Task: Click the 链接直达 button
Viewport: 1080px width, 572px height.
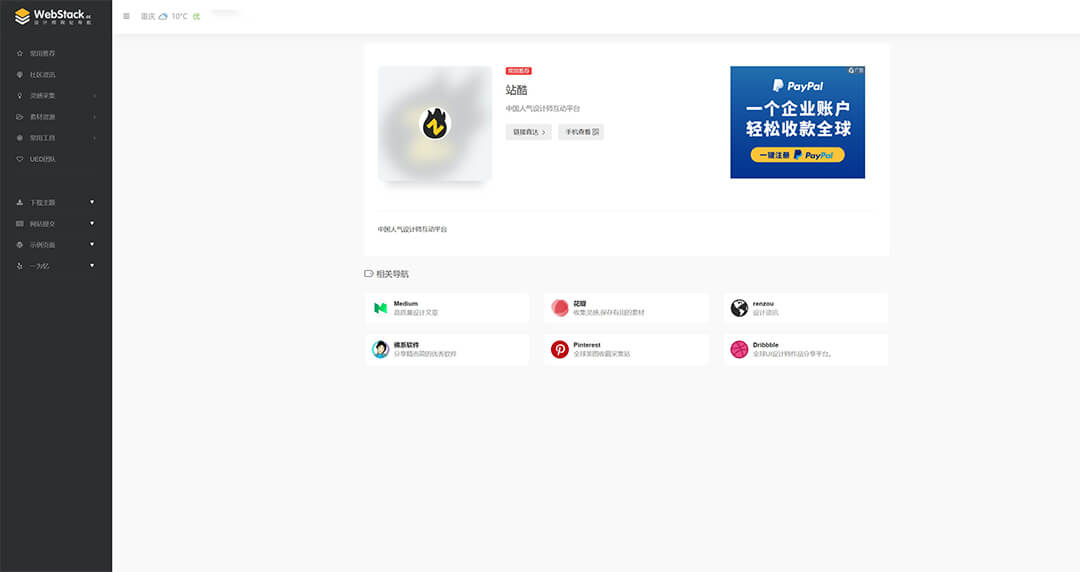Action: [x=528, y=132]
